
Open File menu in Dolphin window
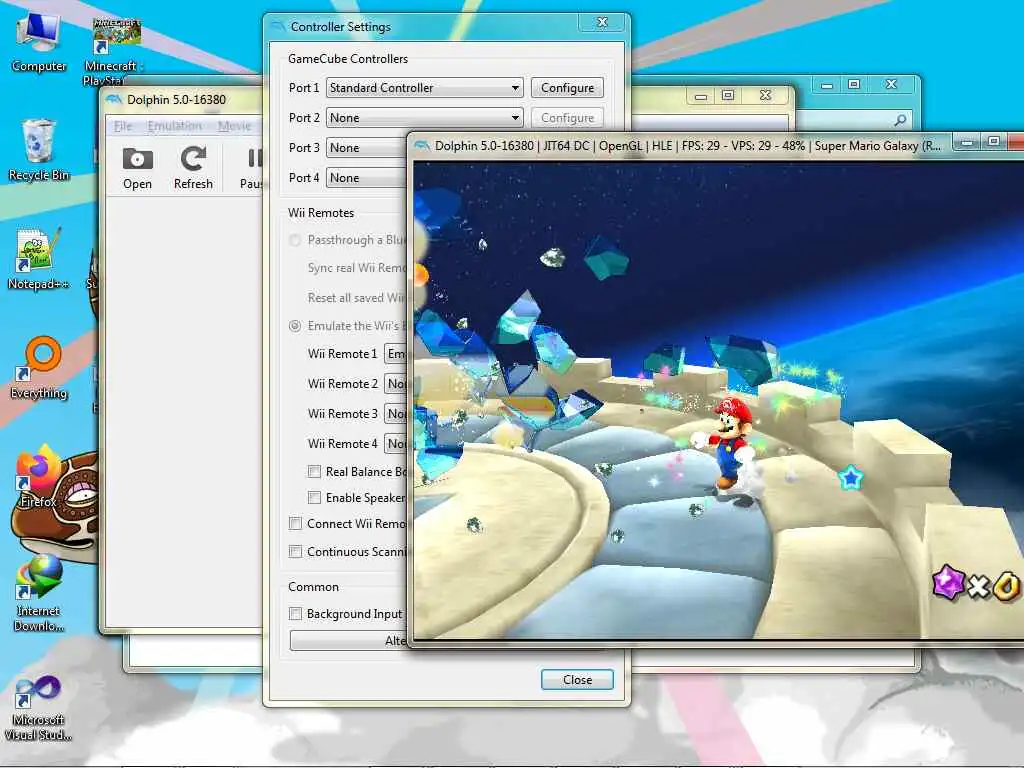click(123, 126)
